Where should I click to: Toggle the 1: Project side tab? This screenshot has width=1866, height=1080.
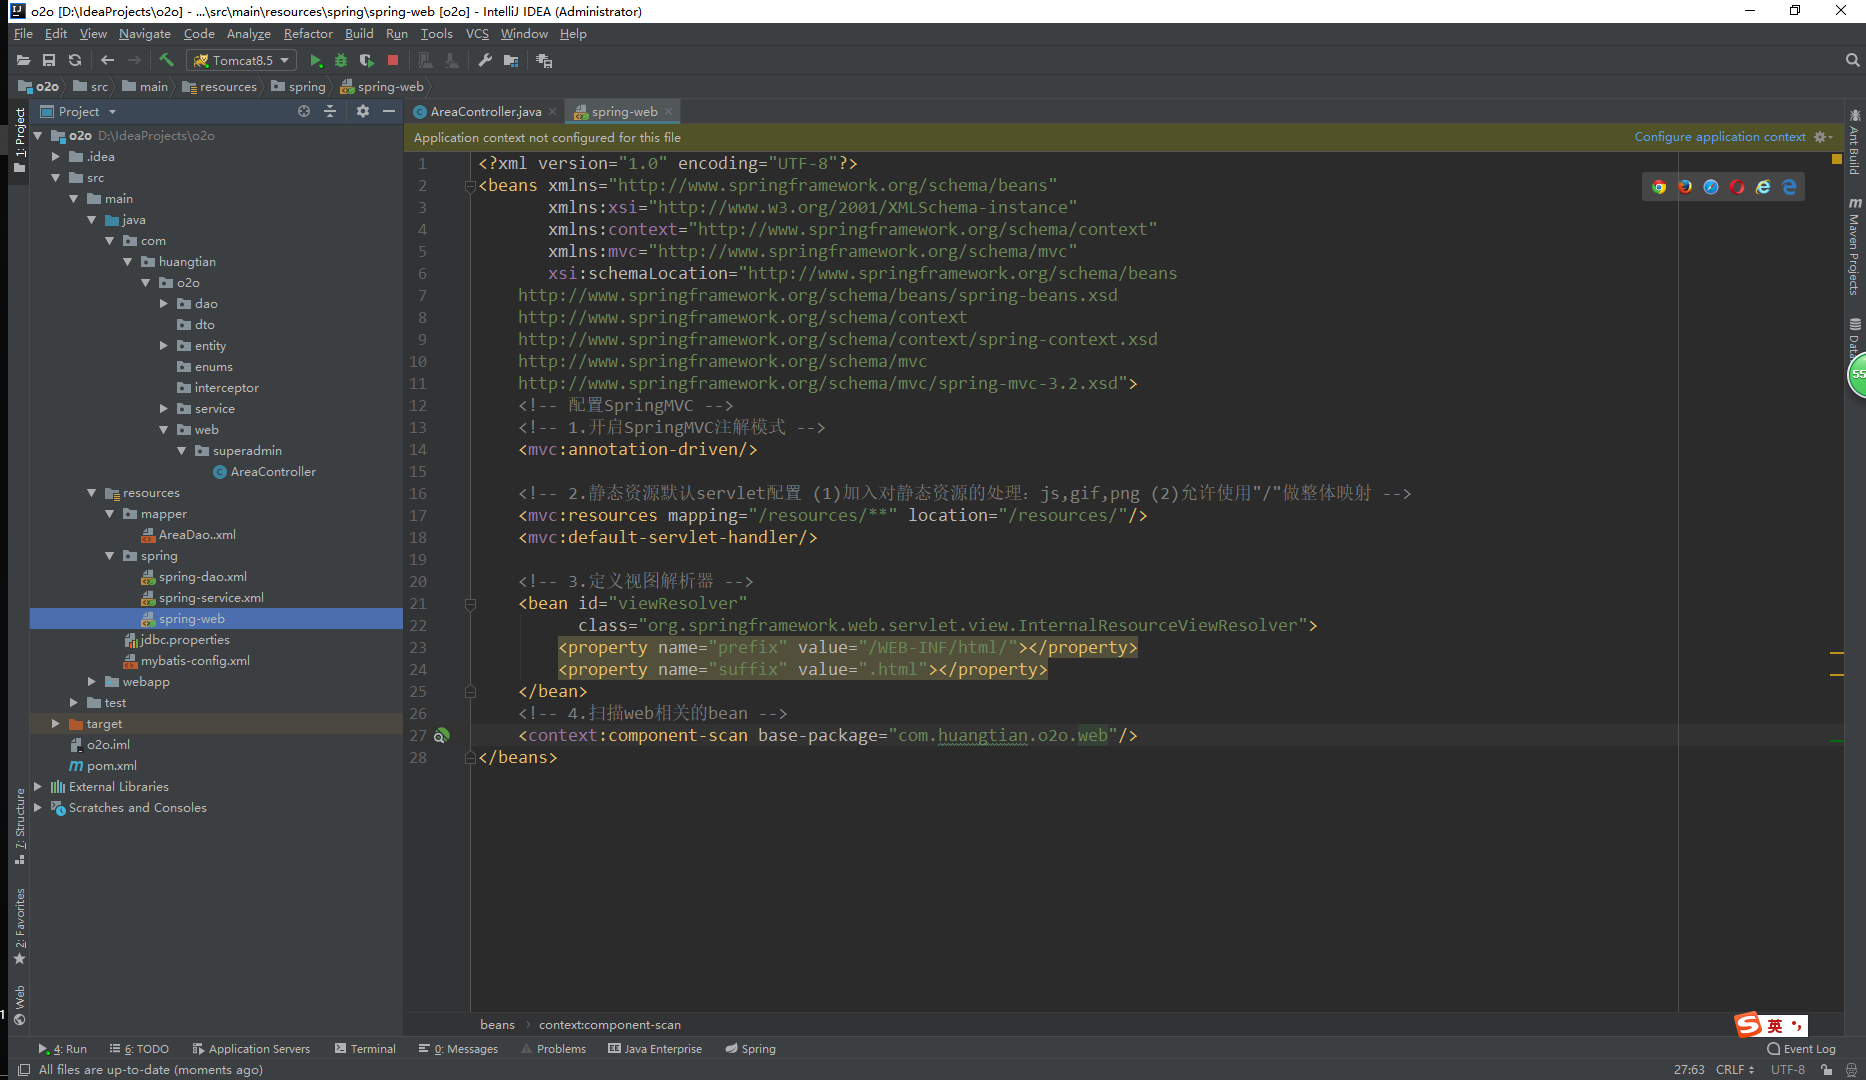[20, 140]
